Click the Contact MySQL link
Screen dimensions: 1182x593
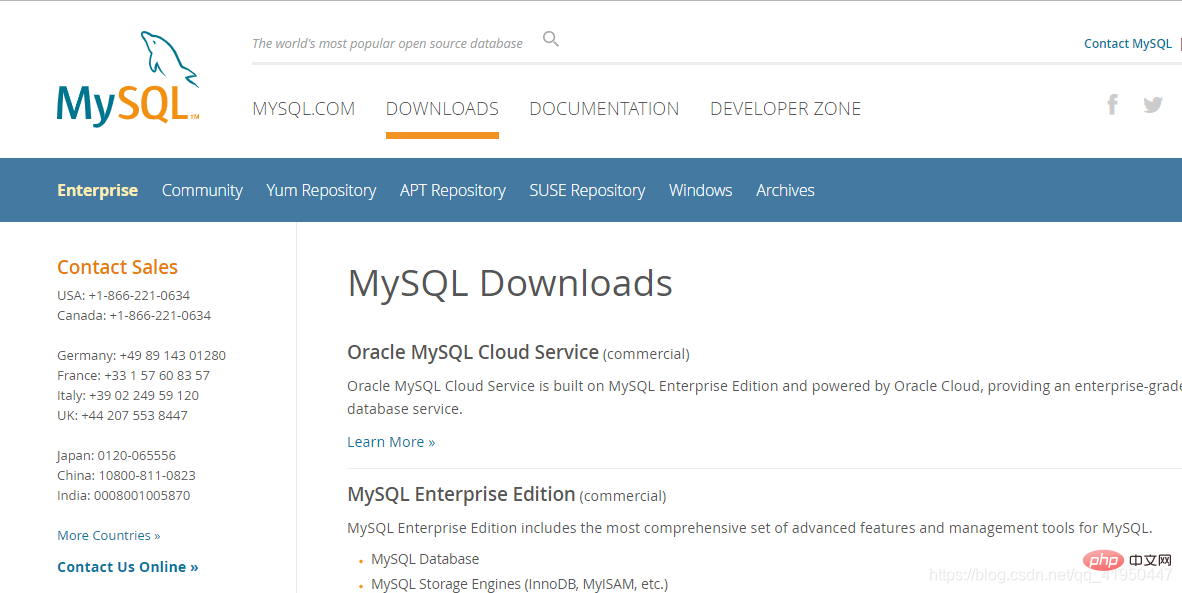[1128, 44]
